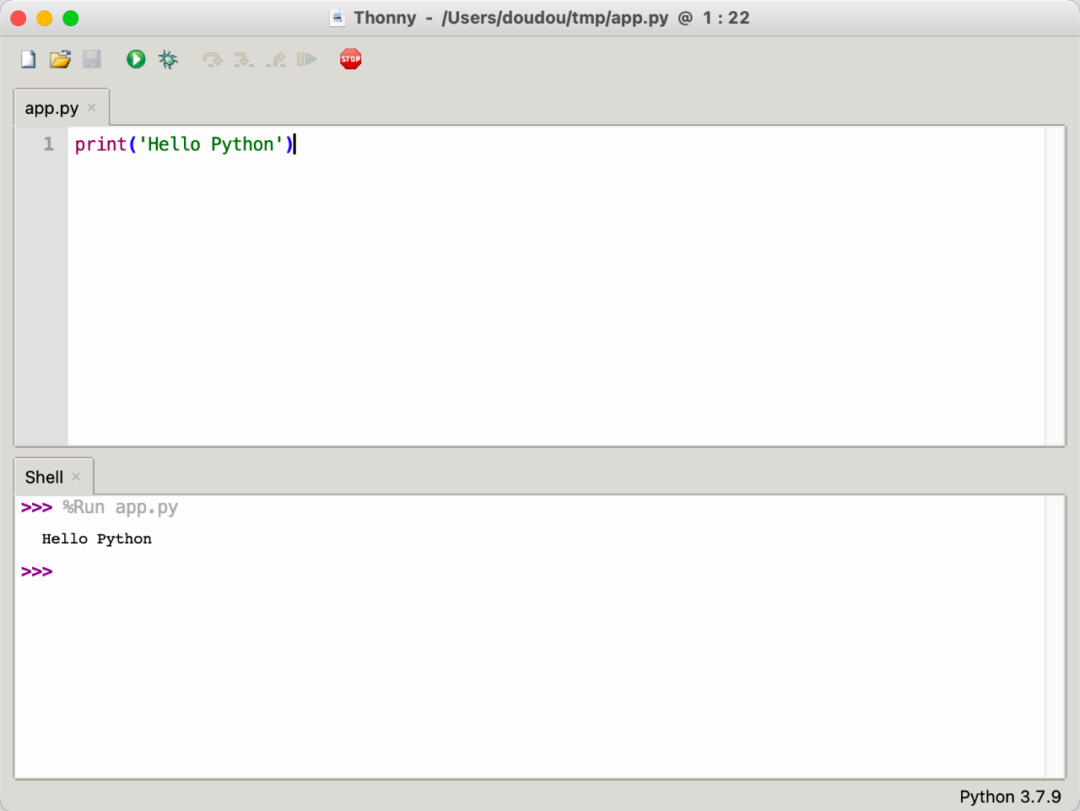Click line number 1 in the gutter
This screenshot has height=811, width=1080.
coord(47,145)
